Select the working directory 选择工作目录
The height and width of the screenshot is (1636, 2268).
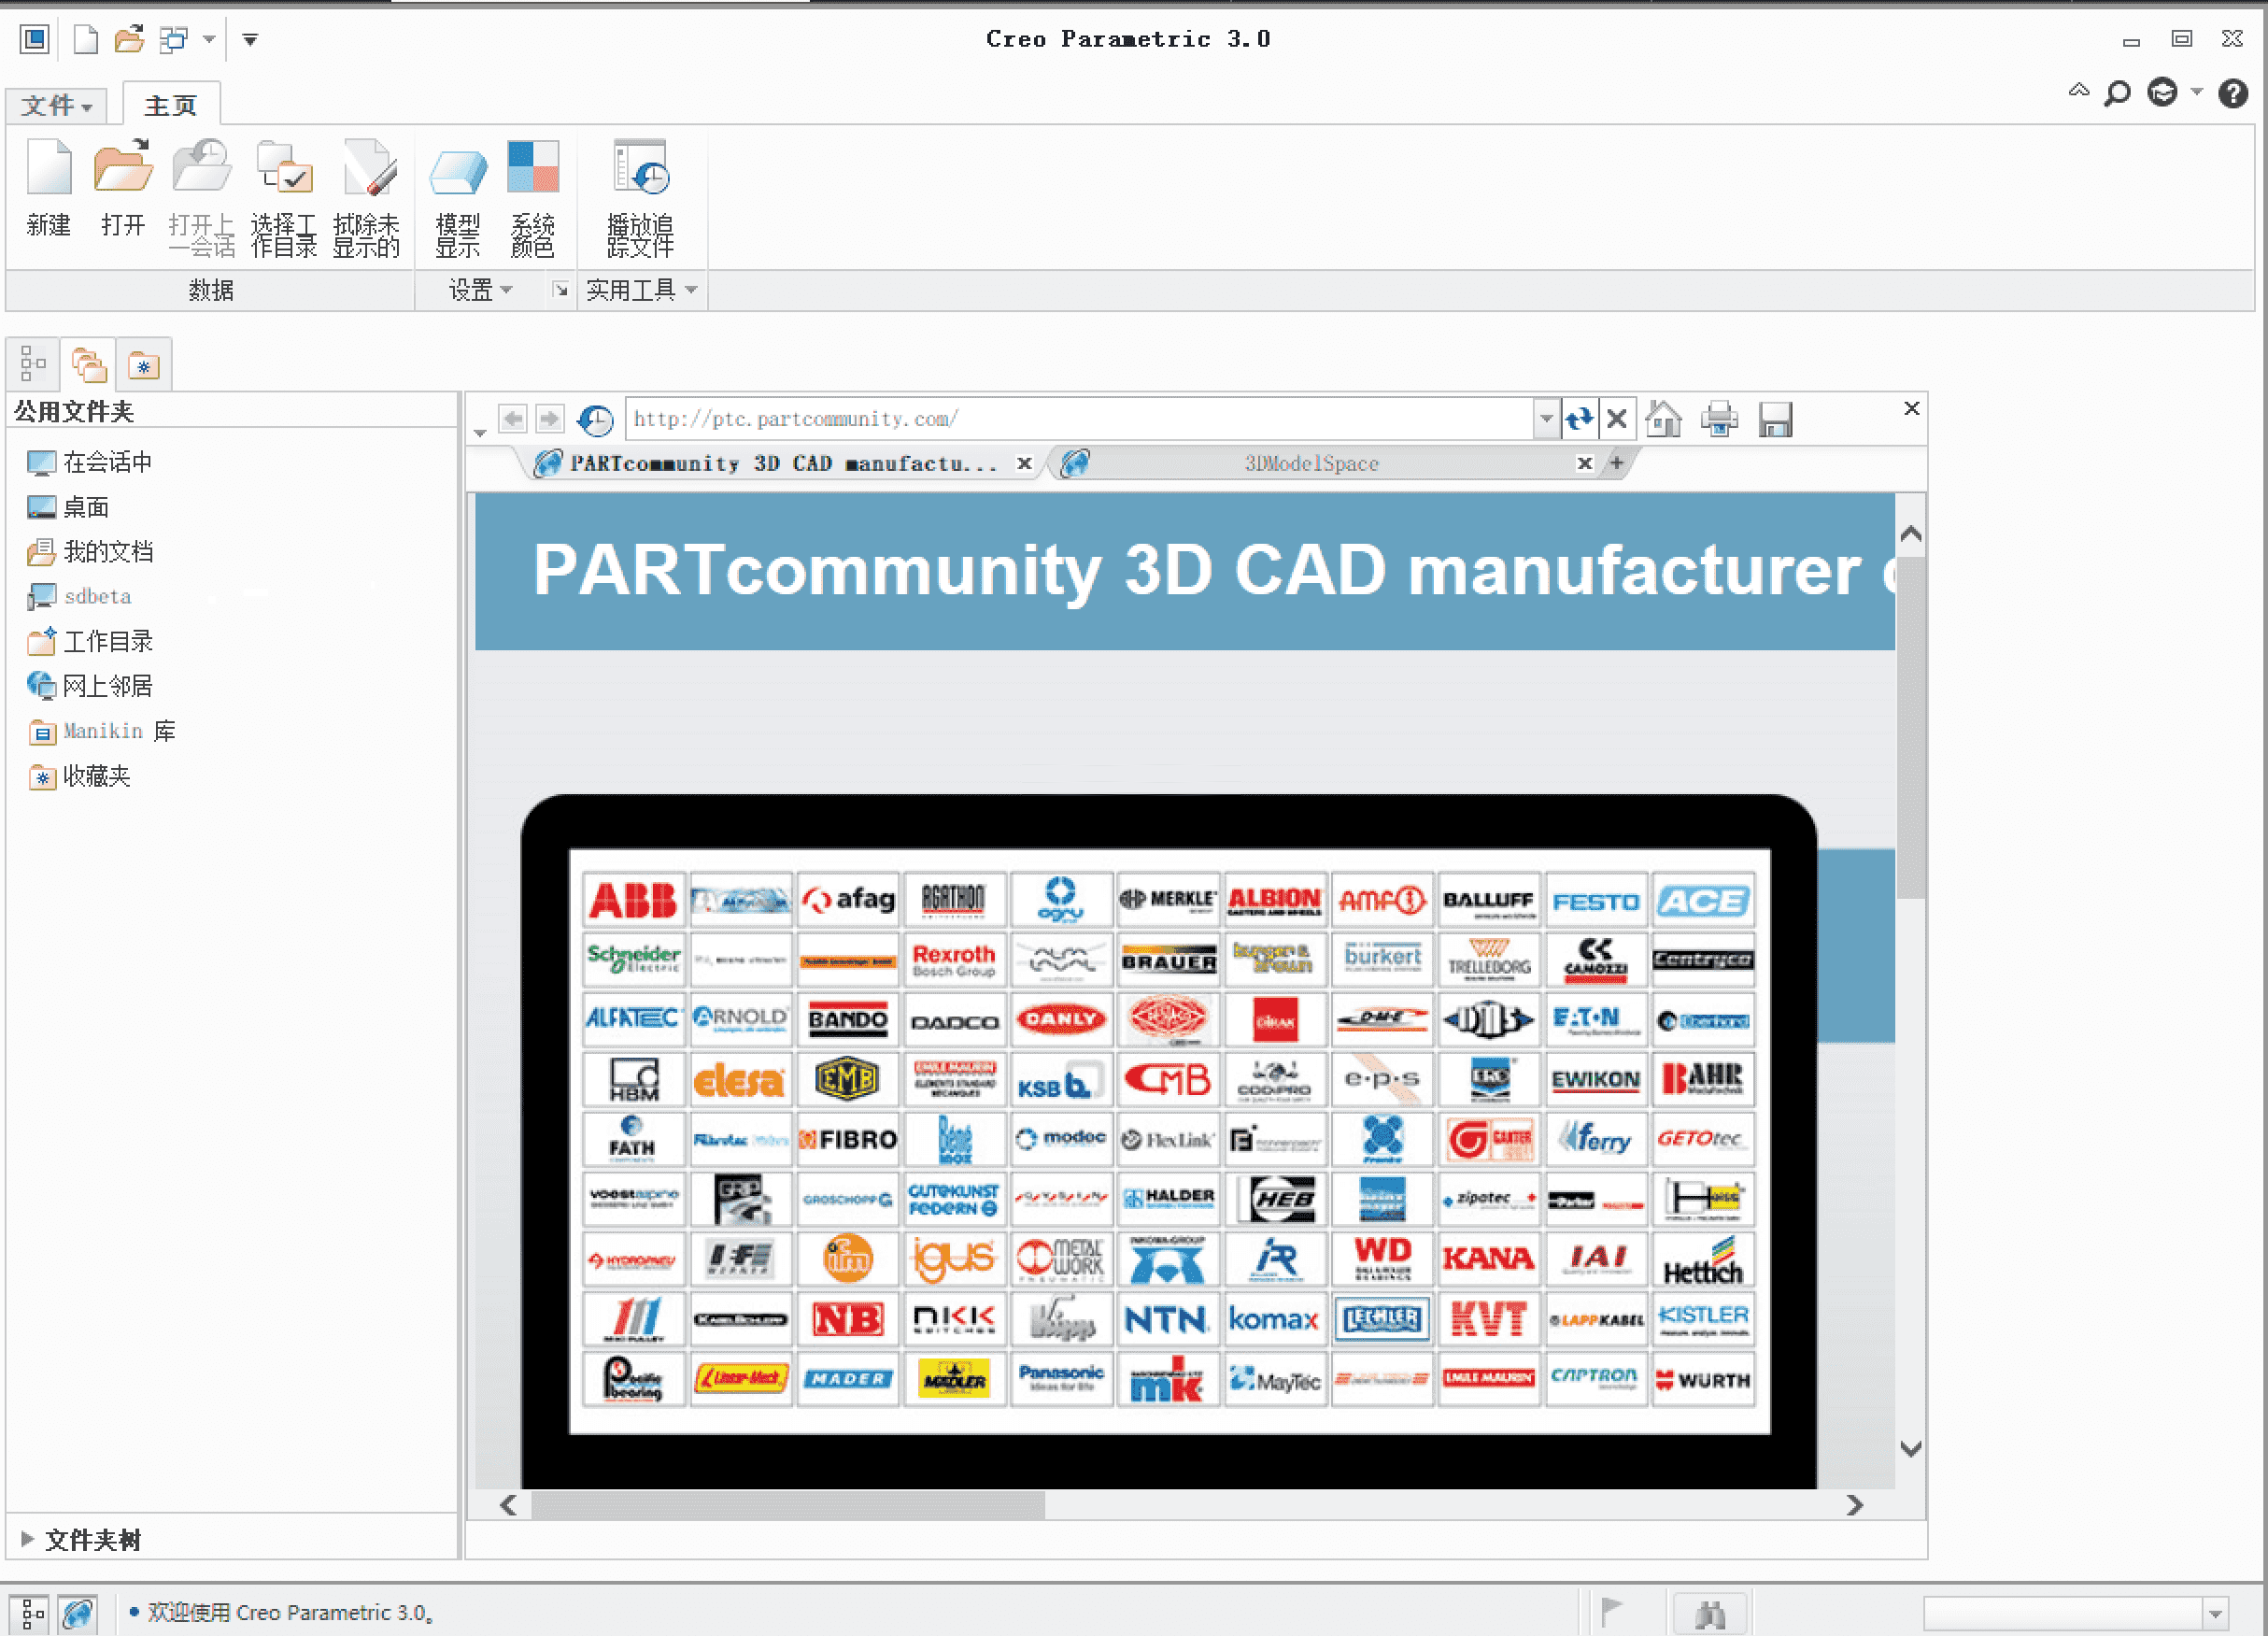pos(283,193)
